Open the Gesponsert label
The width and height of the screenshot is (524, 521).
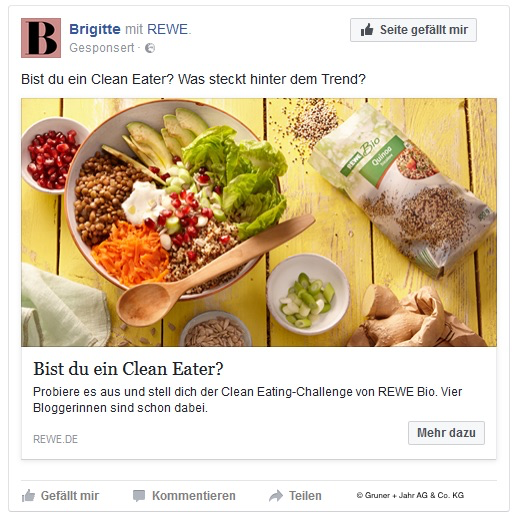[102, 48]
